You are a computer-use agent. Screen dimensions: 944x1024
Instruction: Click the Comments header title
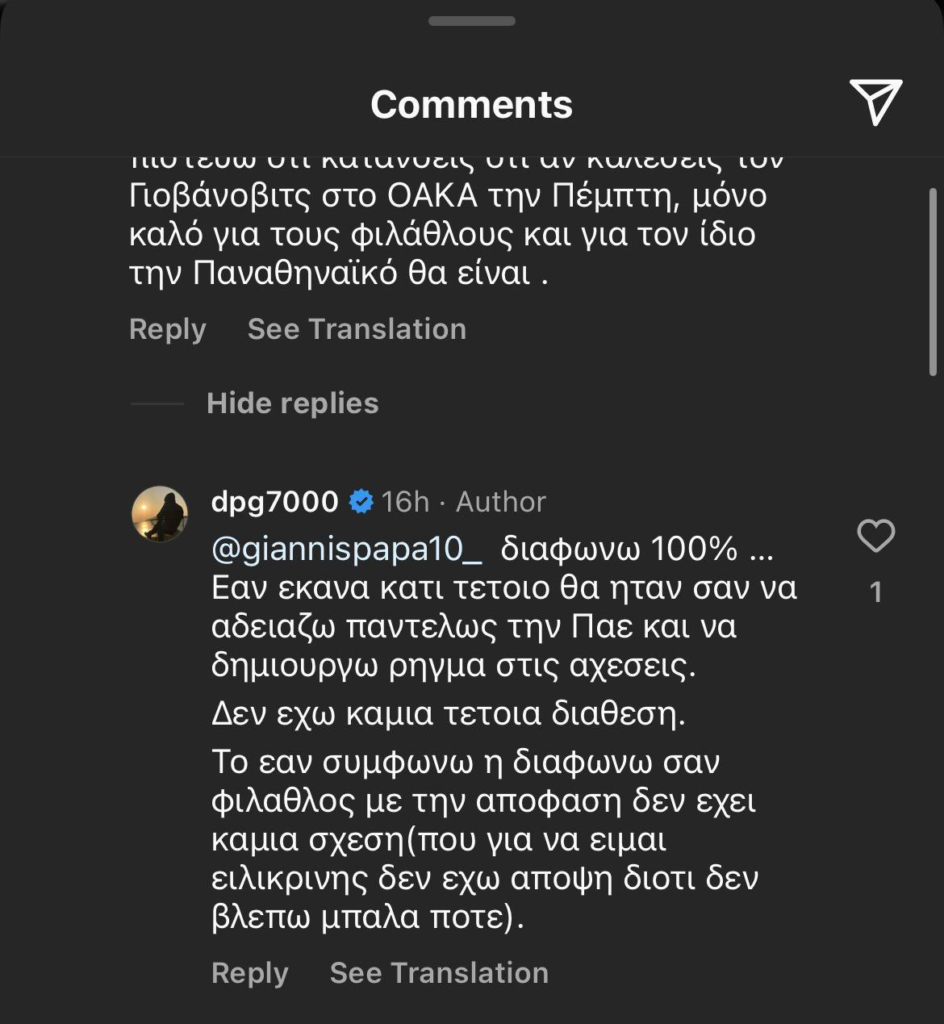coord(471,104)
